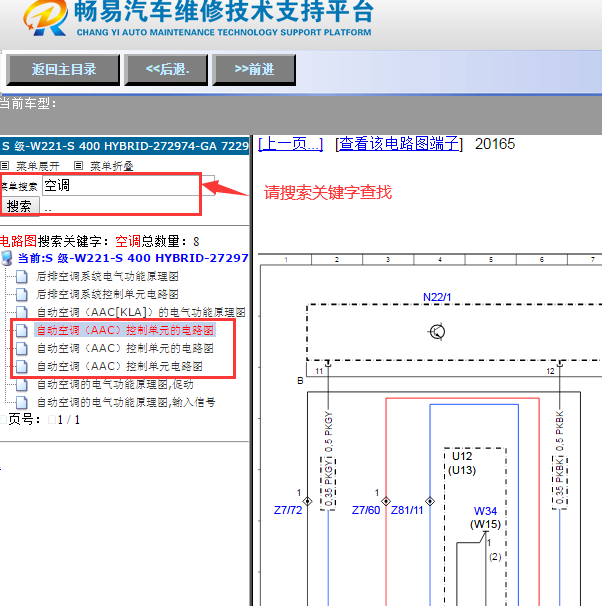Click the document icon of 自动空调（AAC）控制单元电路图
602x606 pixels.
(22, 366)
